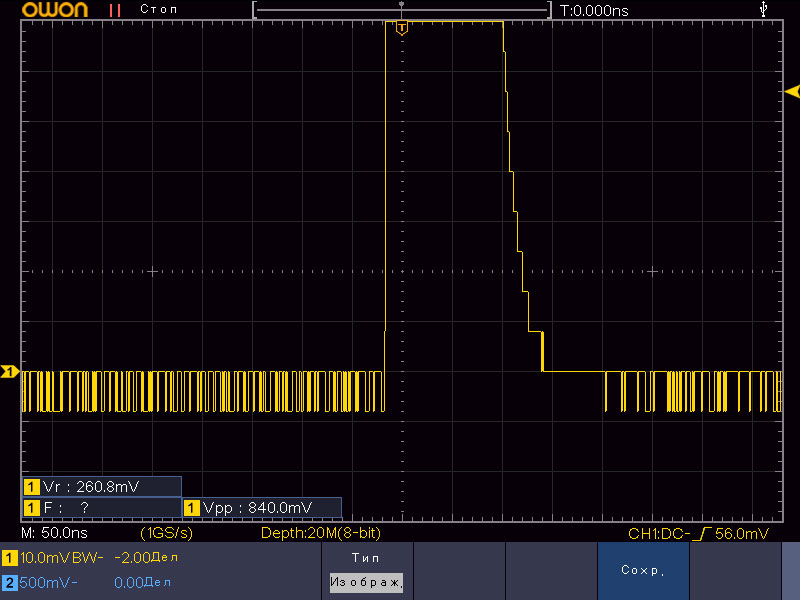Select the Тип menu item

pos(366,557)
